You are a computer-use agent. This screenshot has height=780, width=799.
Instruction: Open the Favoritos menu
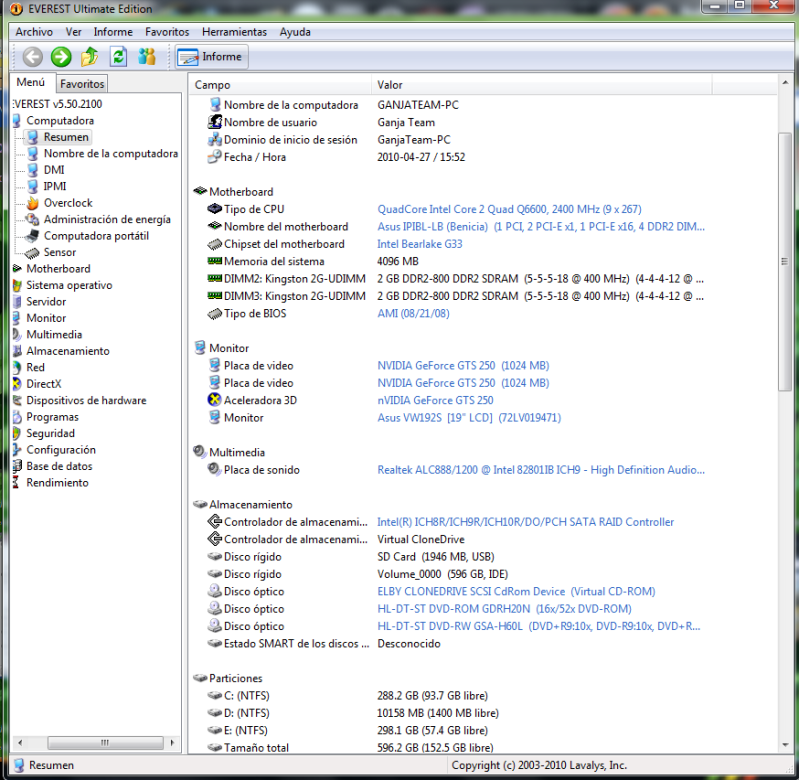pos(167,32)
